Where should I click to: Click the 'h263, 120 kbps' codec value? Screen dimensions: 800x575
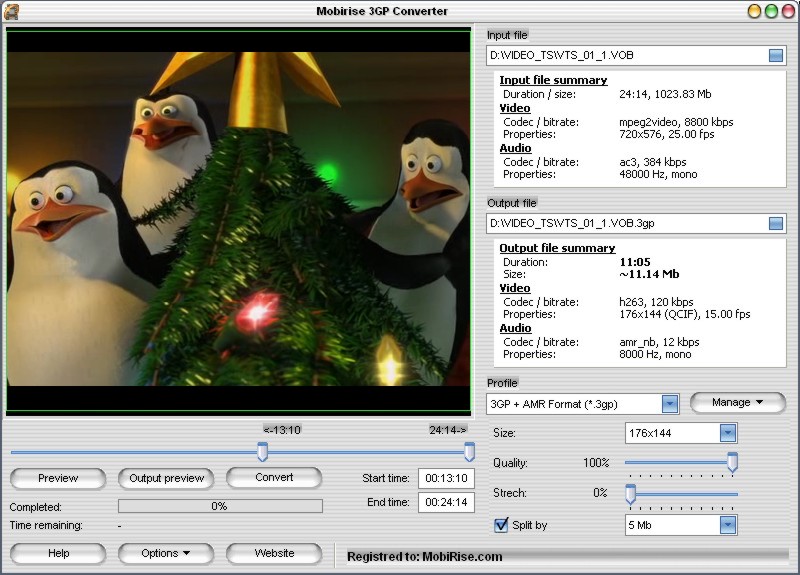(656, 303)
